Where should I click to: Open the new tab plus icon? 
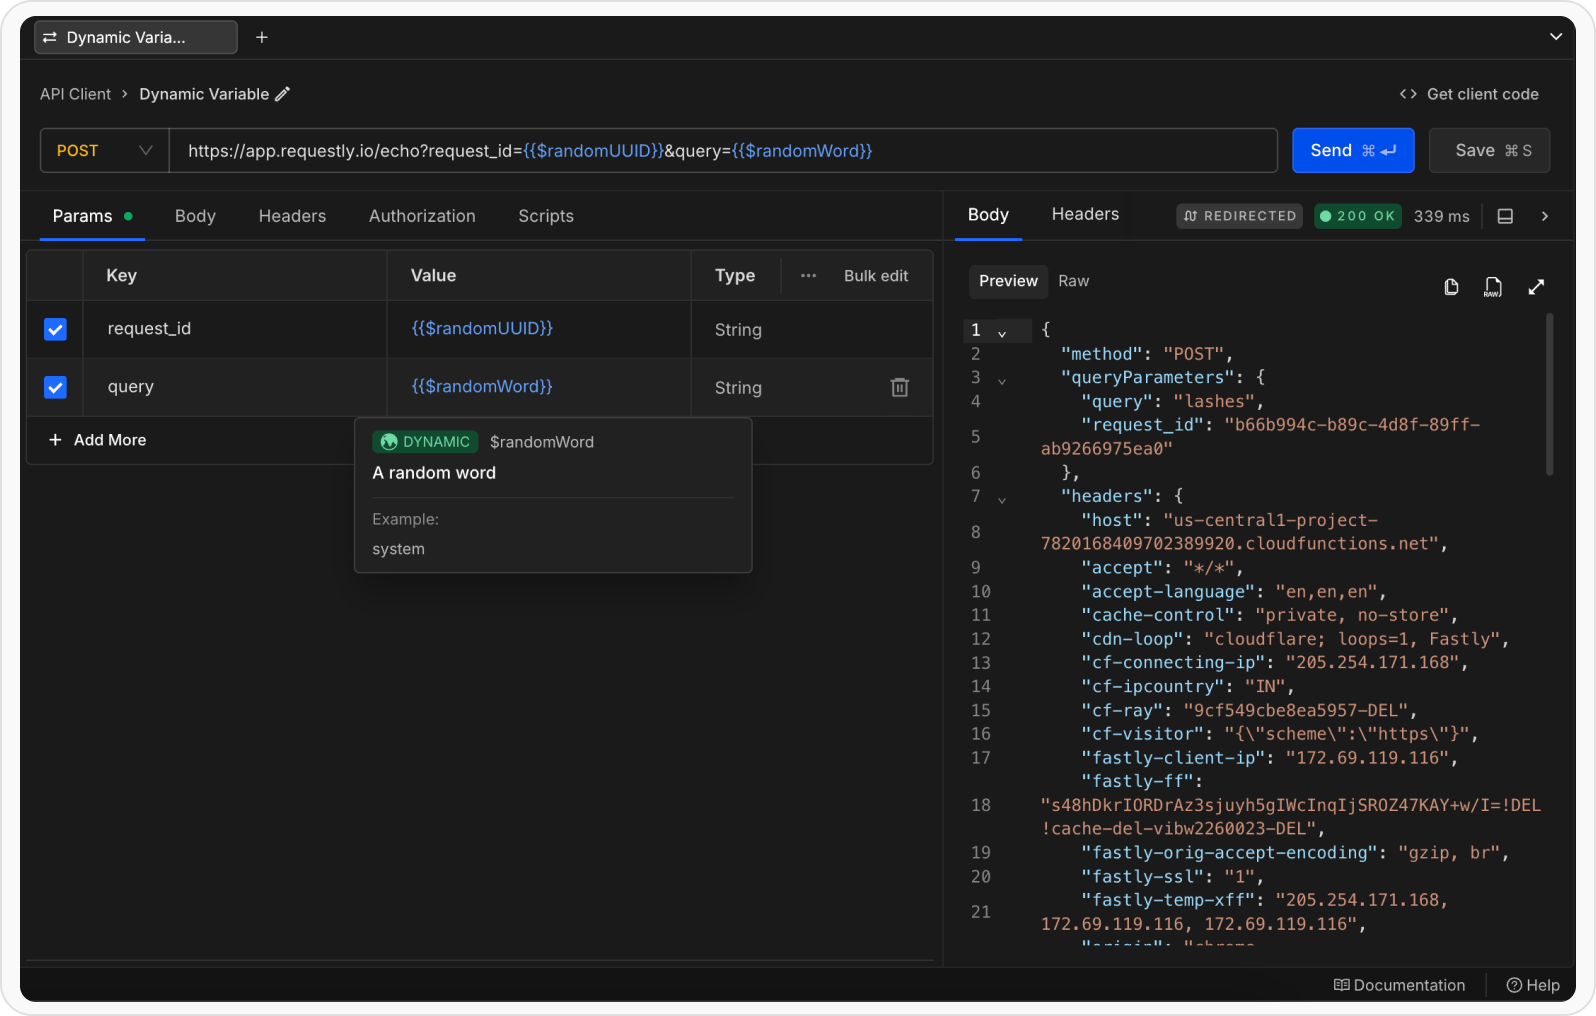click(262, 37)
